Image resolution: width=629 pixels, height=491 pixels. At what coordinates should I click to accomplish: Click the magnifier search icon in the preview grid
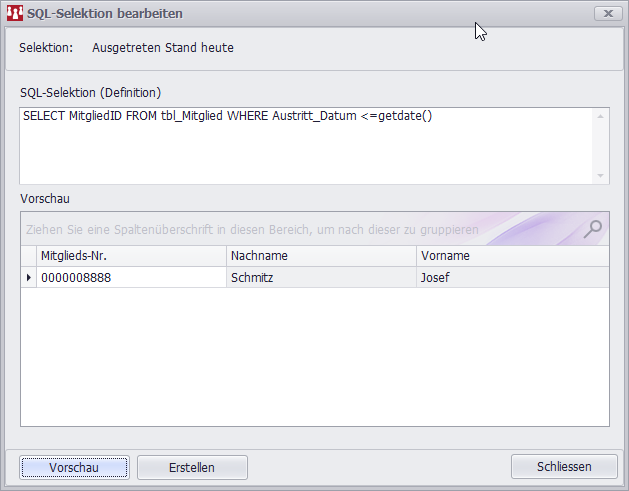pyautogui.click(x=593, y=228)
